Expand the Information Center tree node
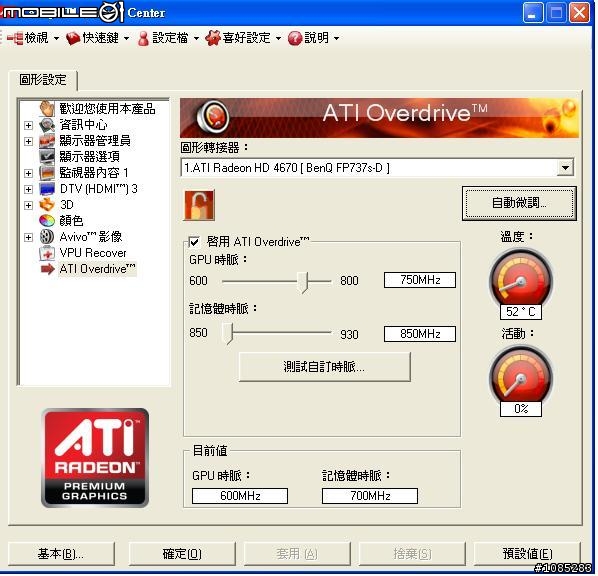The height and width of the screenshot is (576, 598). (x=28, y=125)
